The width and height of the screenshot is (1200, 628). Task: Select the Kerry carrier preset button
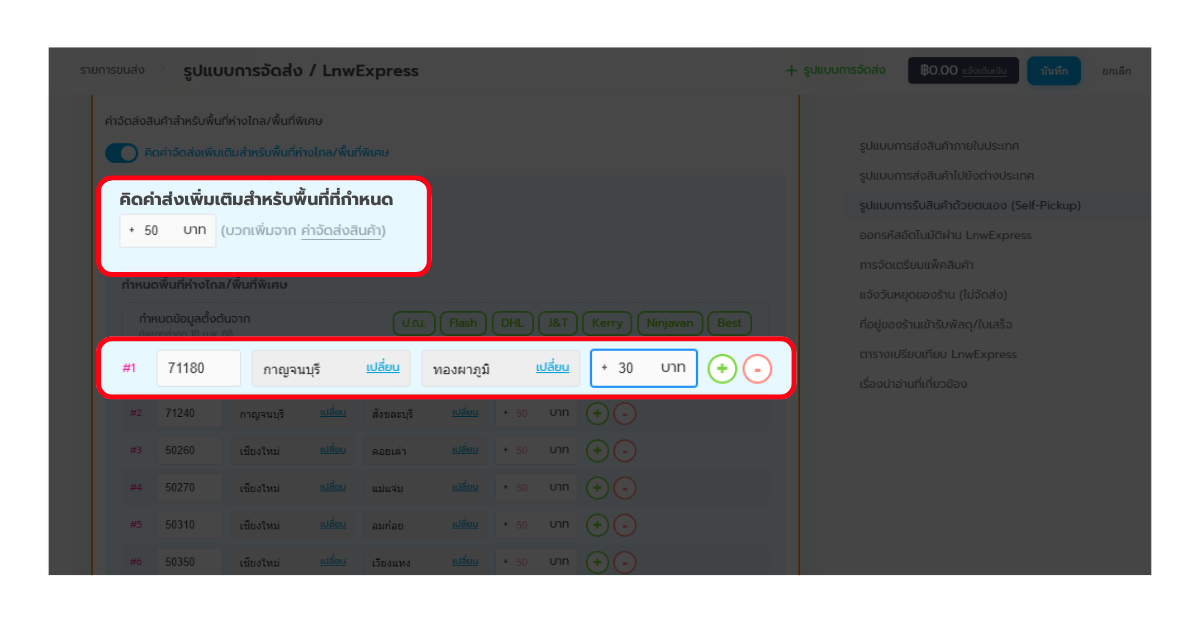click(607, 323)
